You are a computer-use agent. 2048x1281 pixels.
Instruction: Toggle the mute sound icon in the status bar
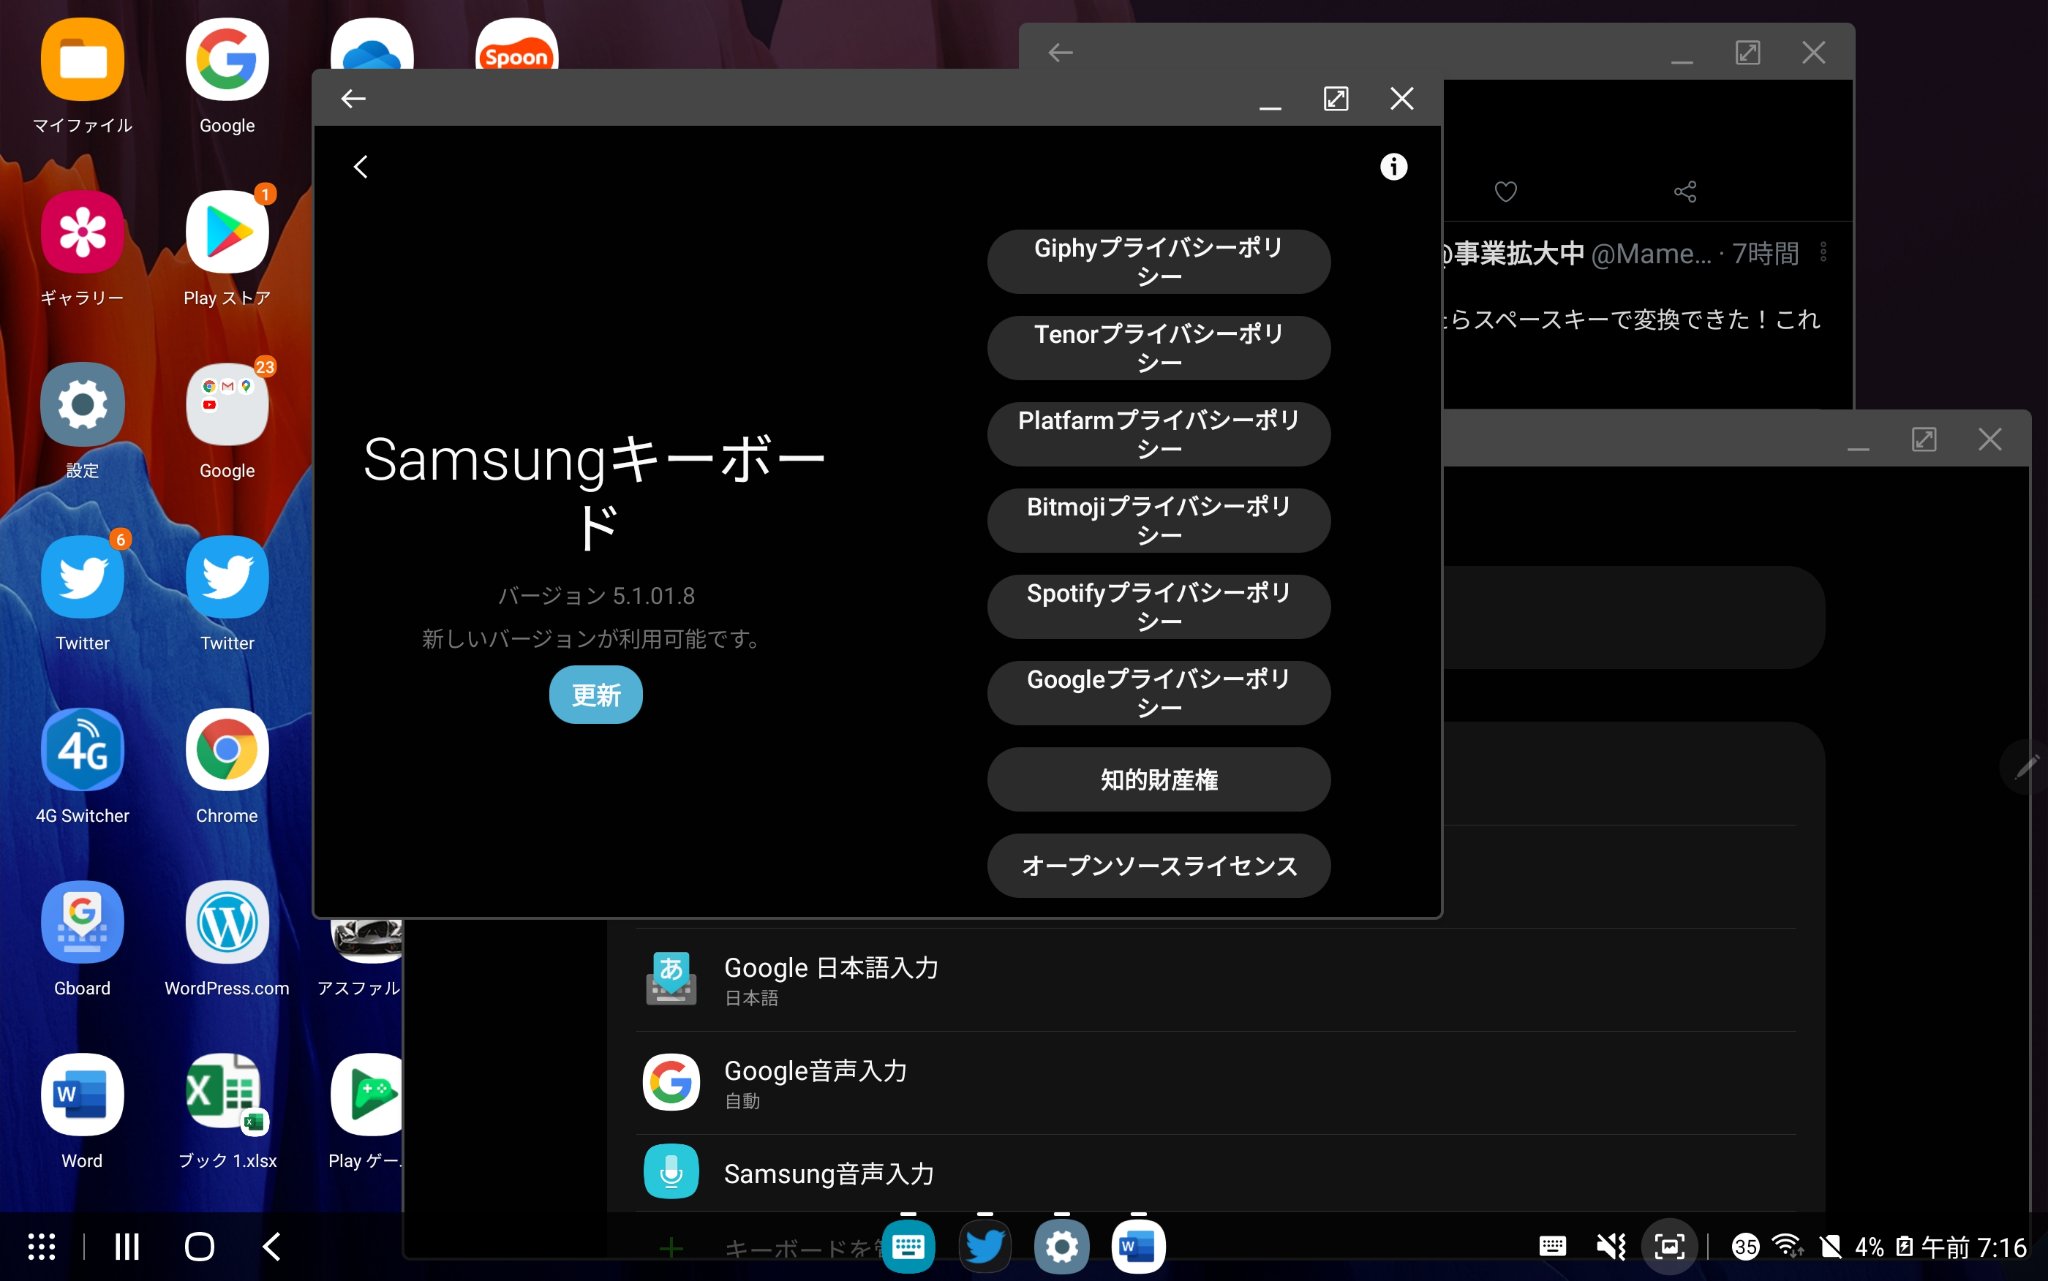tap(1611, 1246)
